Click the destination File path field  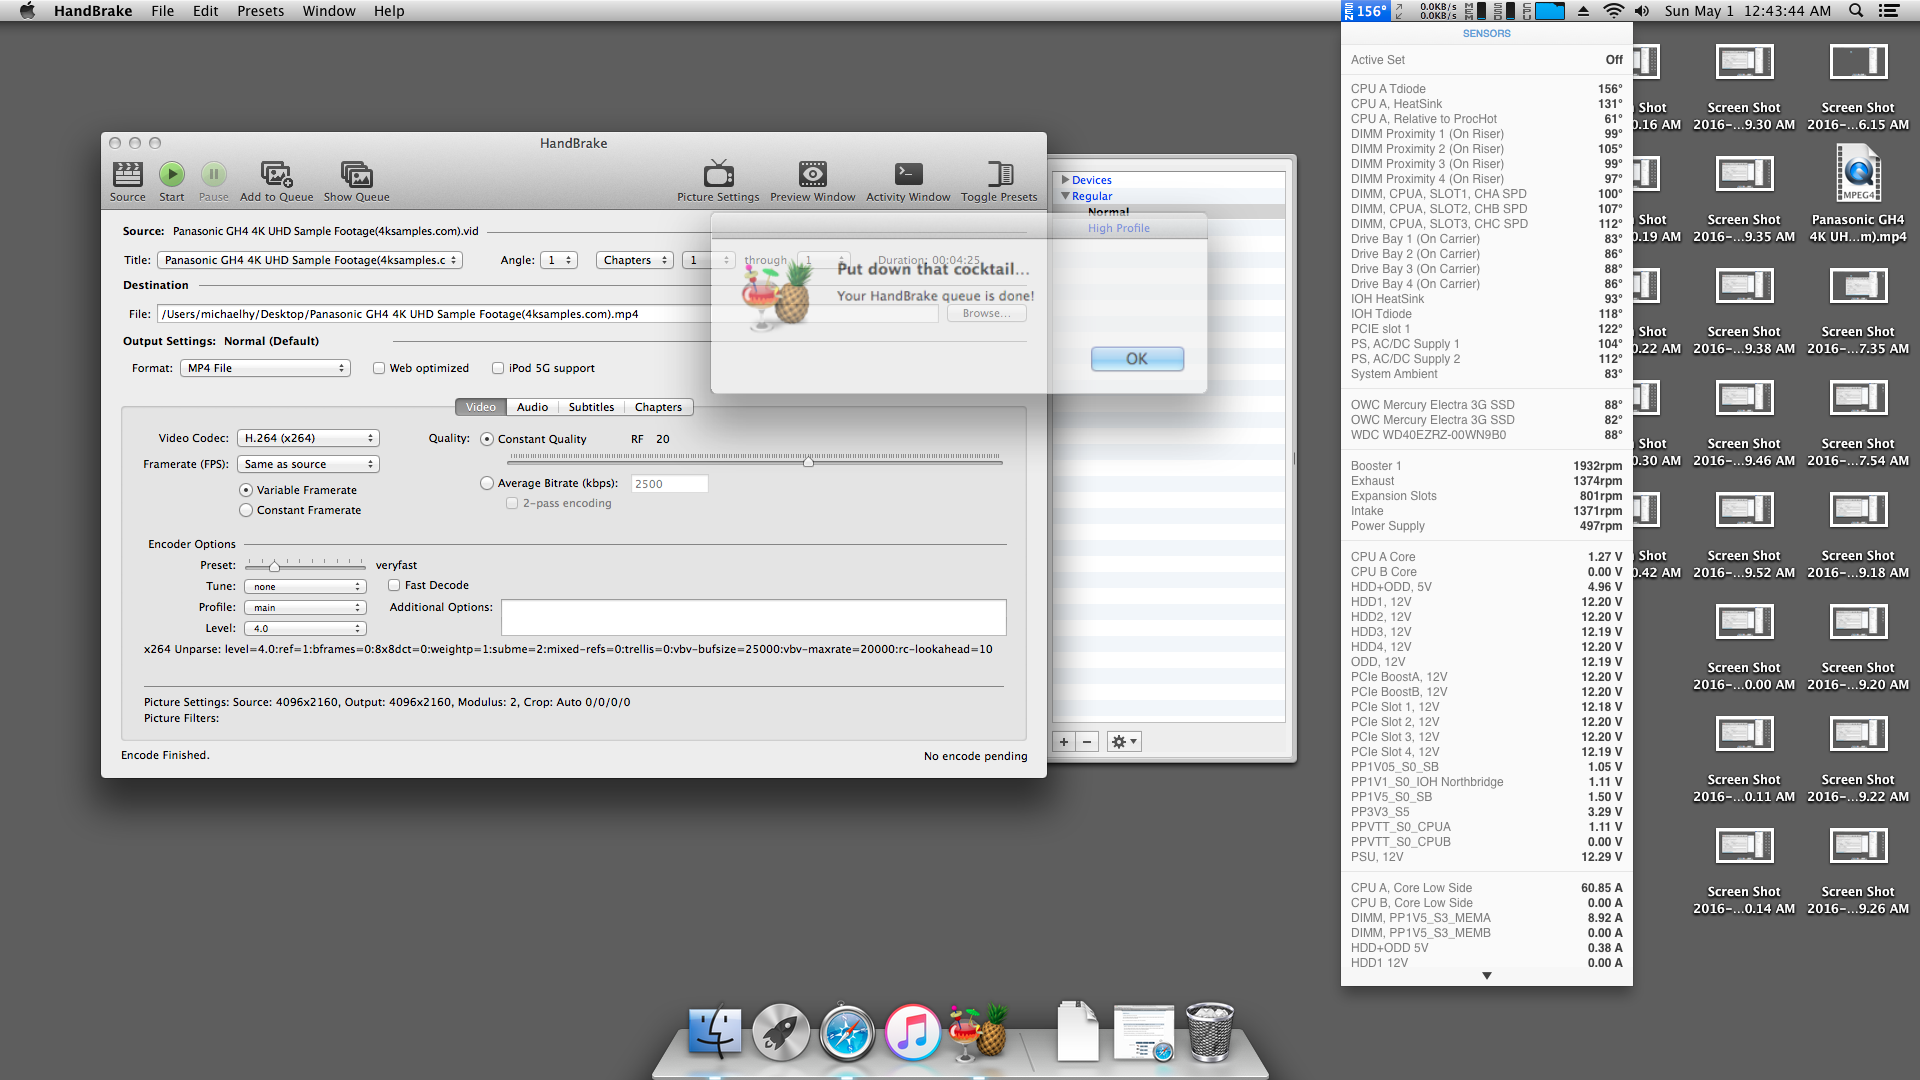point(547,314)
